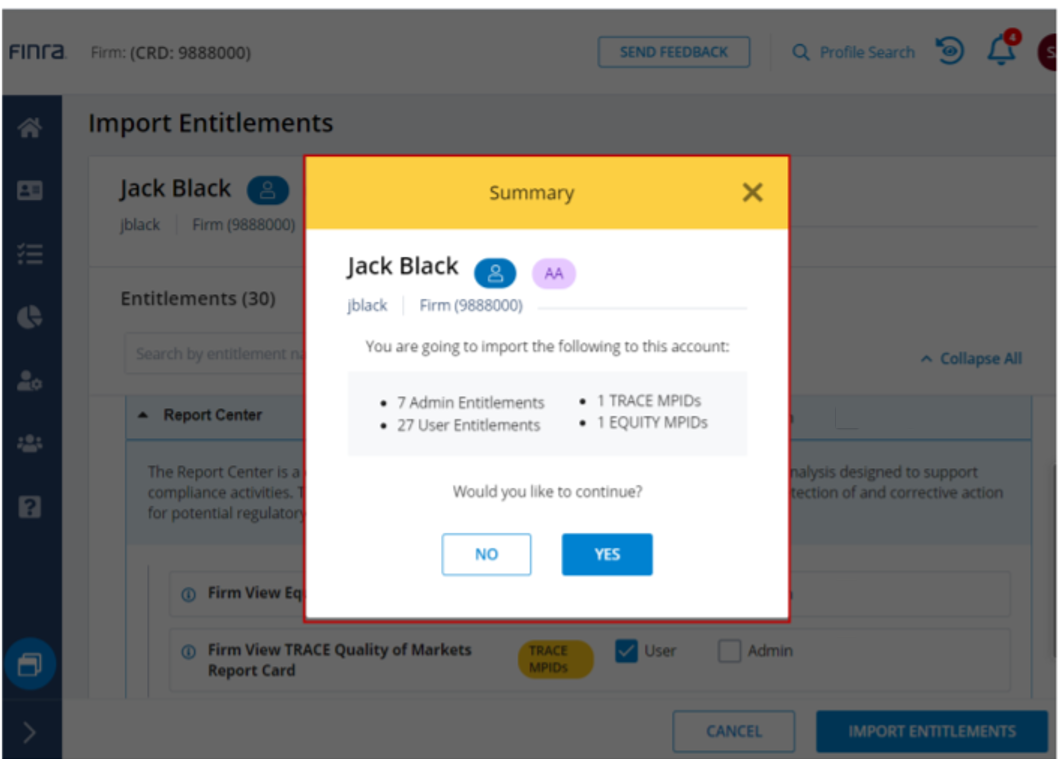Click the help question mark sidebar icon
The height and width of the screenshot is (759, 1058).
30,505
